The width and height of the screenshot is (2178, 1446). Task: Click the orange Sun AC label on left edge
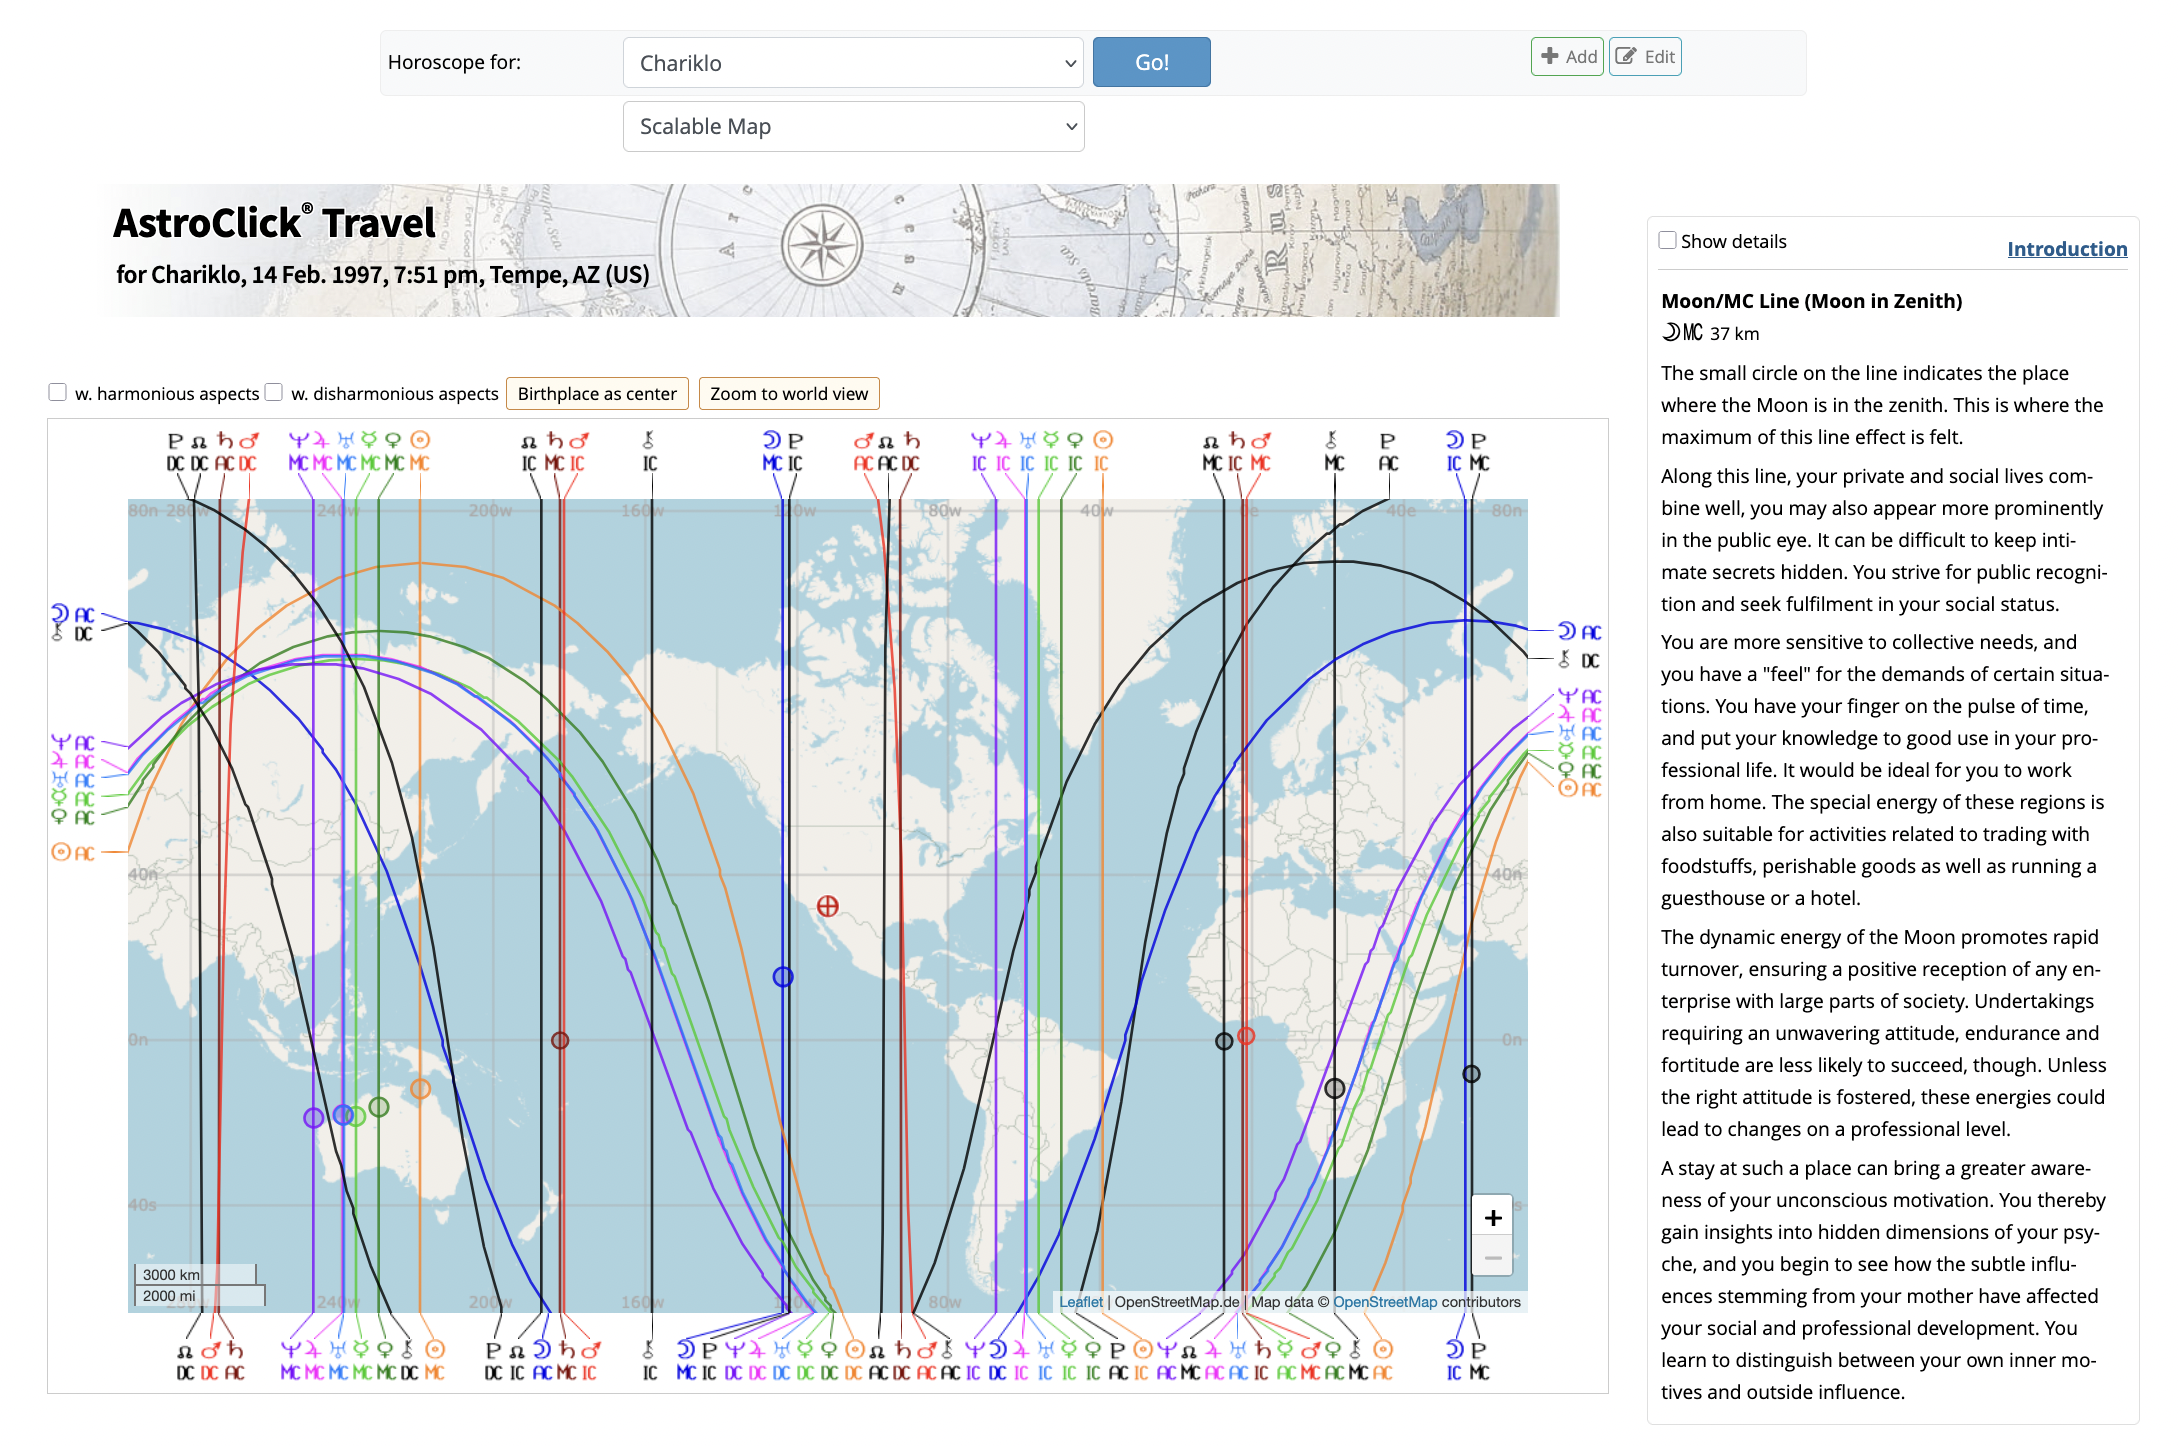(x=73, y=853)
